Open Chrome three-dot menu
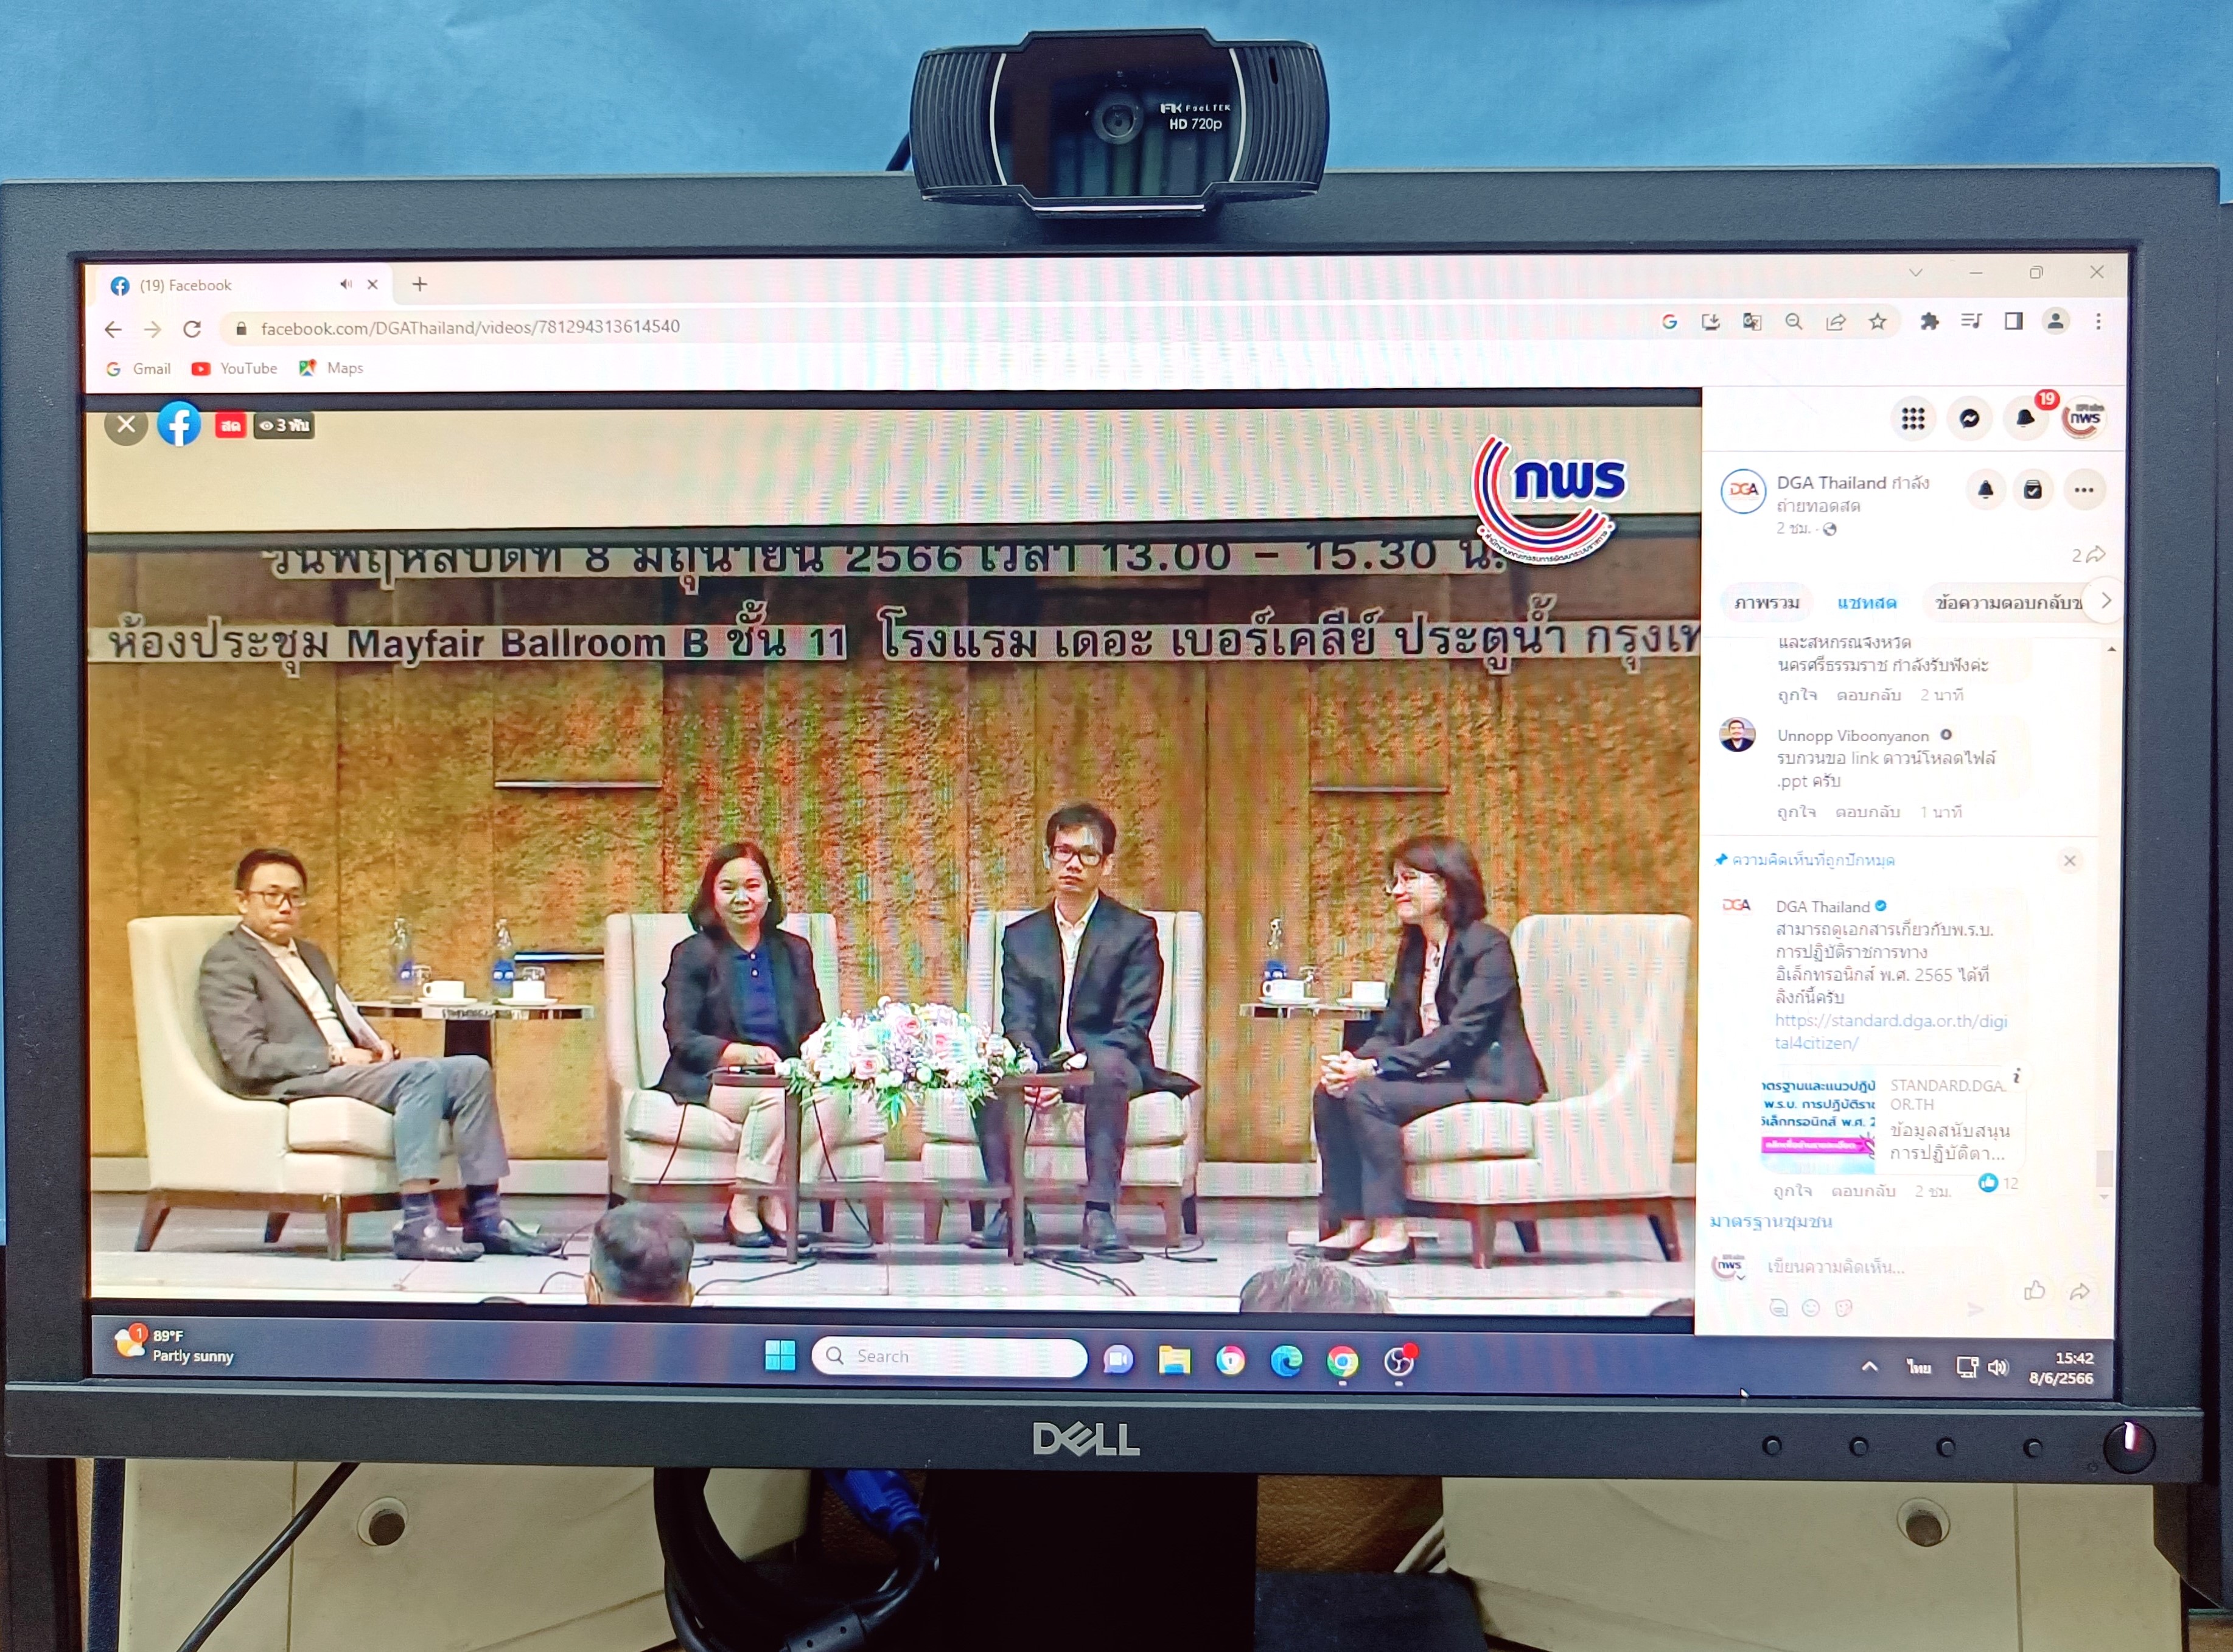 (2098, 321)
